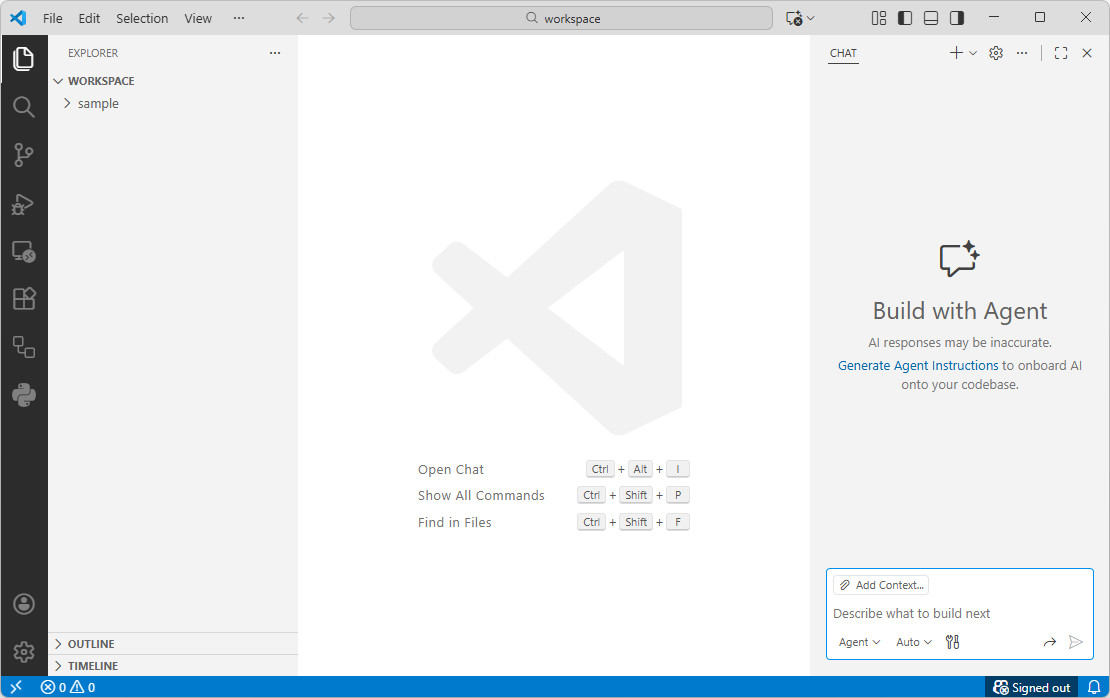Toggle the bottom Panel visibility
The image size is (1110, 698).
coord(931,18)
